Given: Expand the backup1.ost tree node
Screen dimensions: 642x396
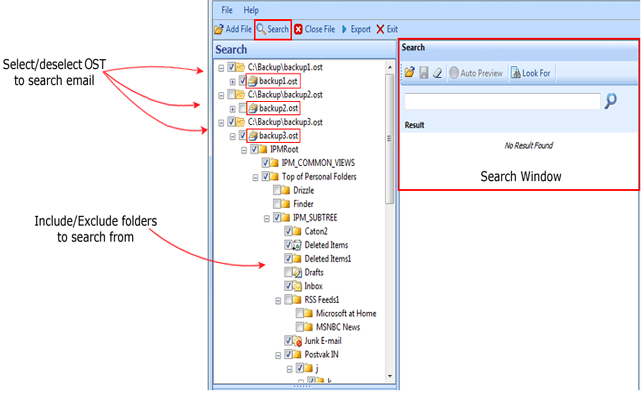Looking at the screenshot, I should [233, 81].
